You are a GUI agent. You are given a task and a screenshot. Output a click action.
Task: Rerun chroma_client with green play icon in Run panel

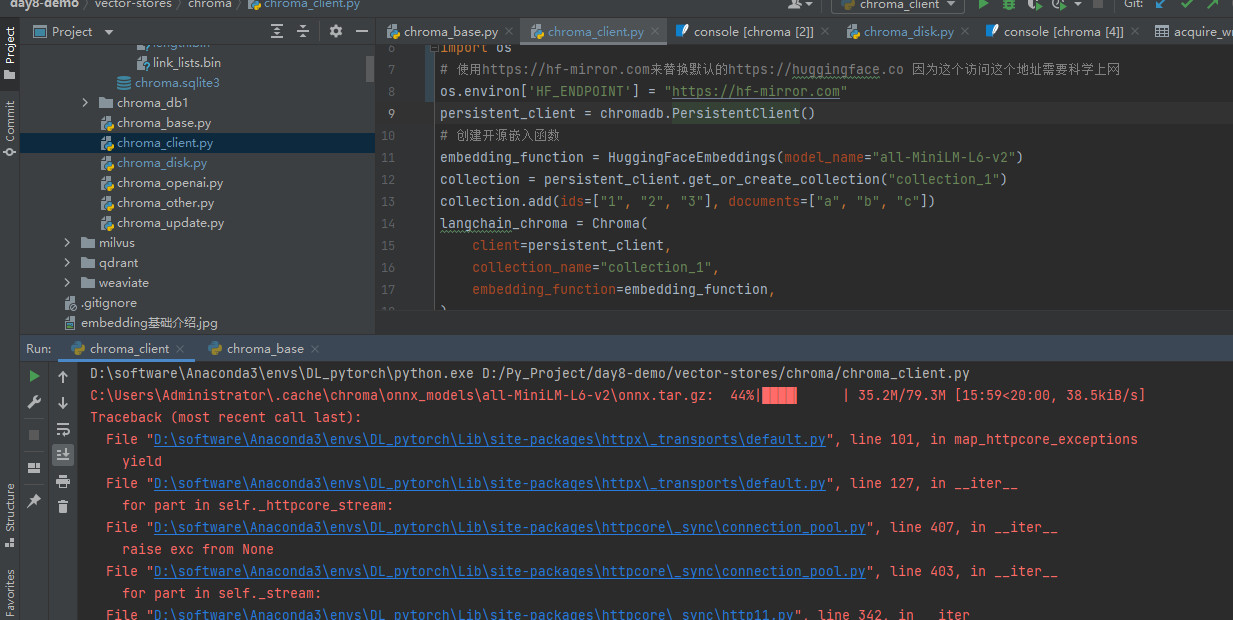[x=34, y=376]
